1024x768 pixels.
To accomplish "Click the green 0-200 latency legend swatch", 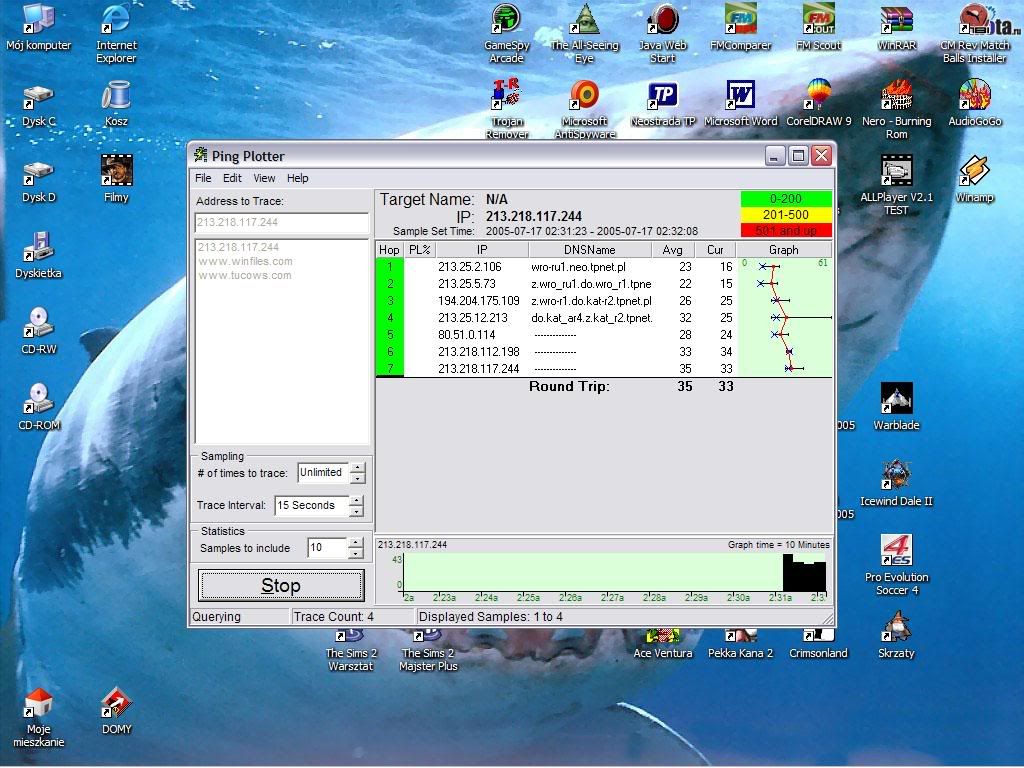I will click(x=786, y=199).
